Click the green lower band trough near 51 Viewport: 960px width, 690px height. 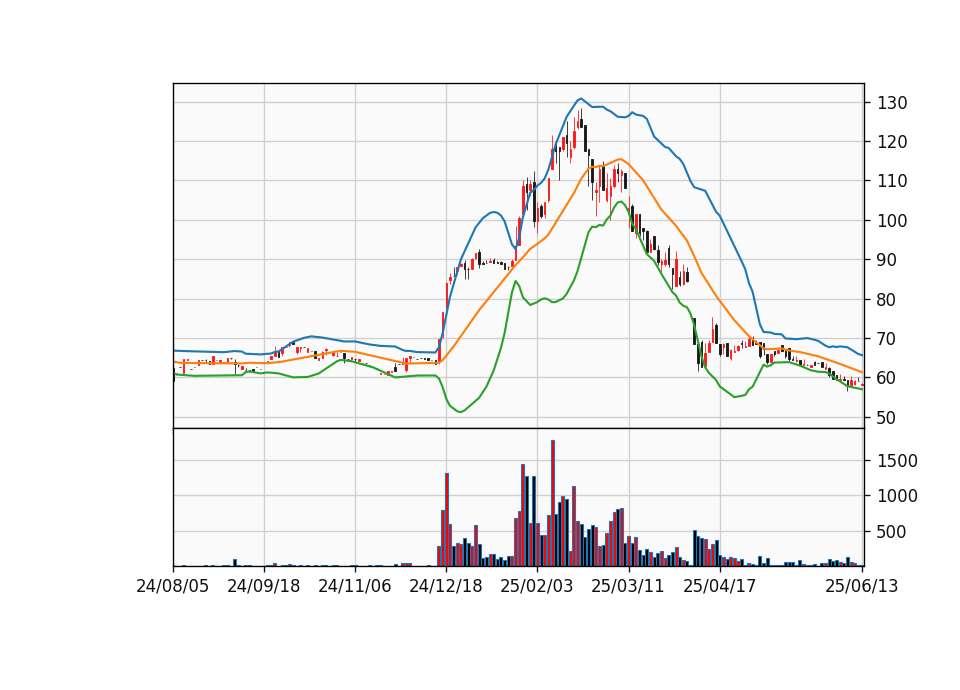coord(460,411)
